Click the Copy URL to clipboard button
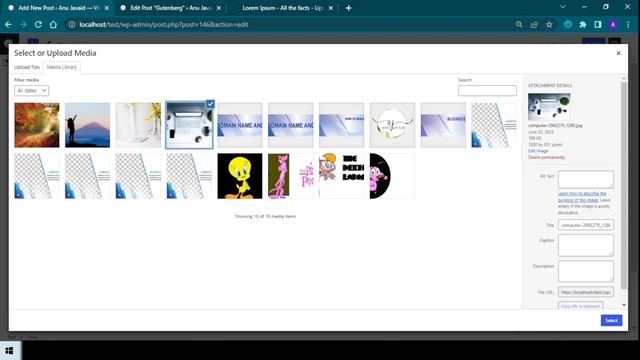The width and height of the screenshot is (640, 360). 580,305
